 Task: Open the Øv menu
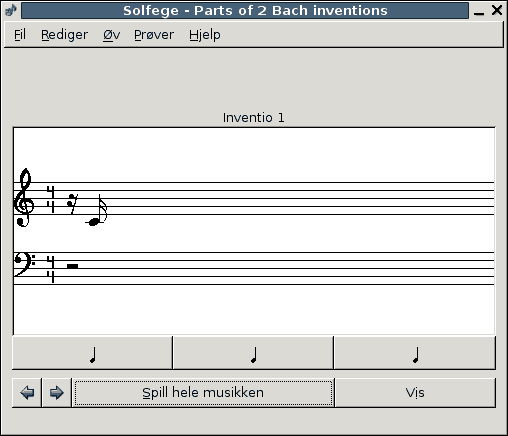click(111, 35)
